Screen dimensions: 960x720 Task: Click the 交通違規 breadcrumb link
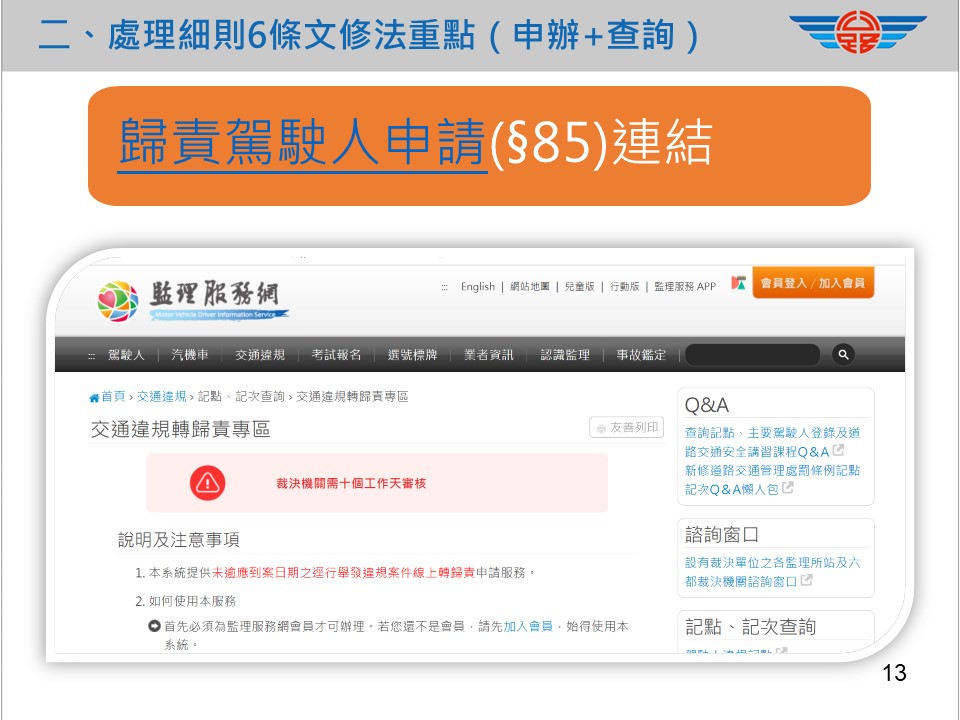click(161, 398)
